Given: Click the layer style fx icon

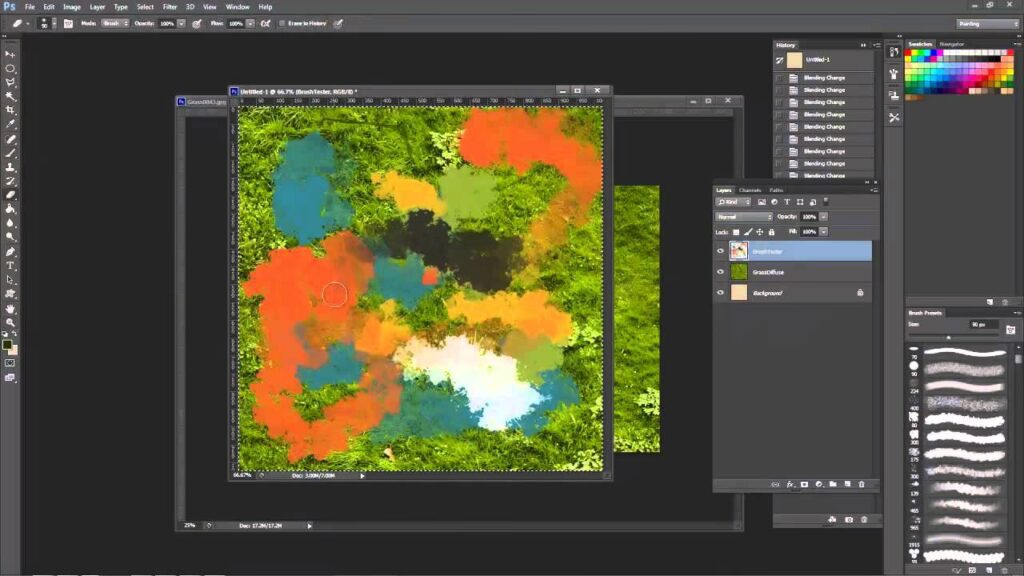Looking at the screenshot, I should pyautogui.click(x=790, y=484).
